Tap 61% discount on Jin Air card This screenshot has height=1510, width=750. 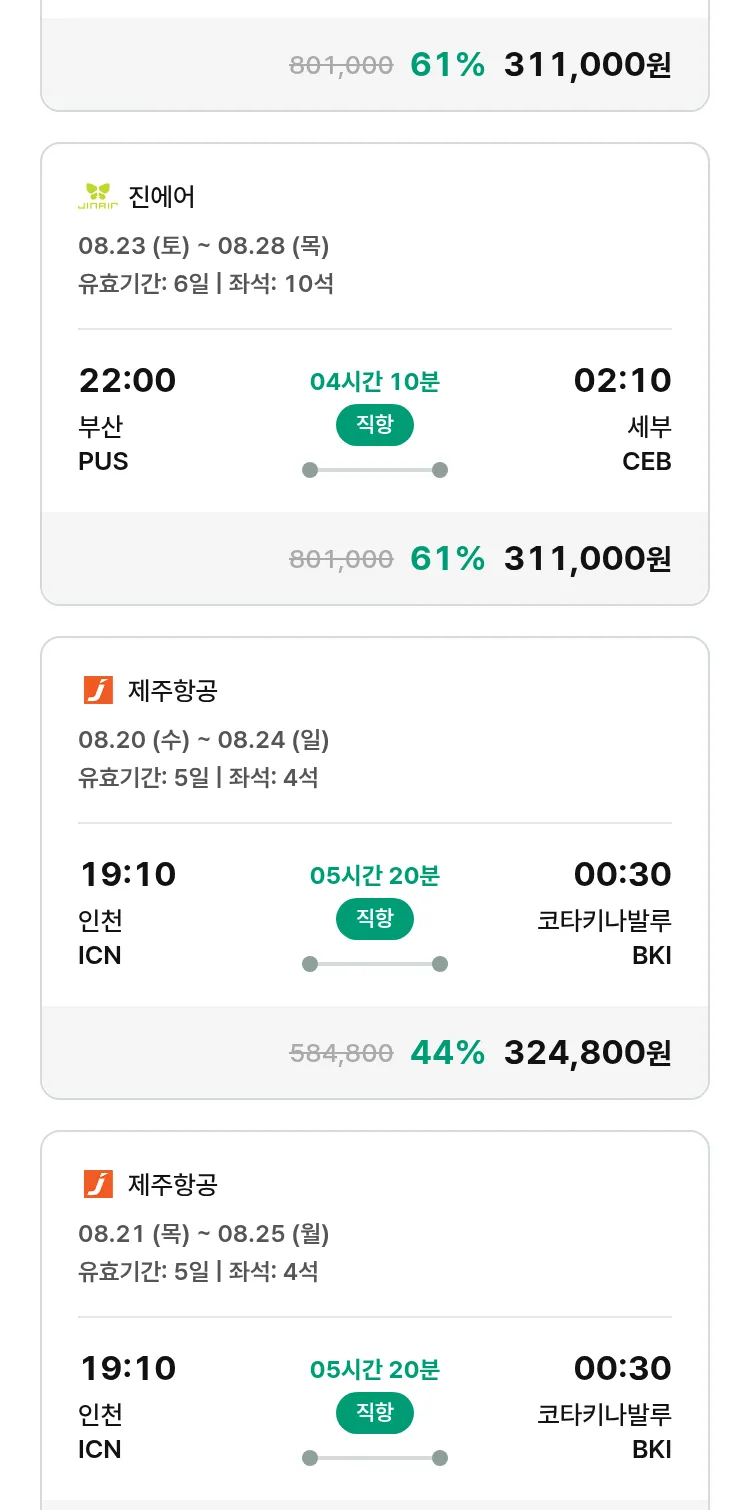[447, 558]
